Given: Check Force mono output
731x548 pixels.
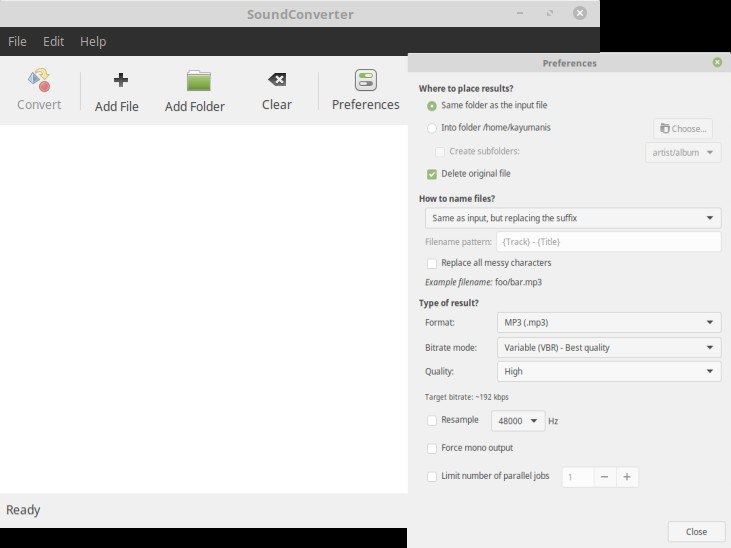Looking at the screenshot, I should pyautogui.click(x=432, y=448).
